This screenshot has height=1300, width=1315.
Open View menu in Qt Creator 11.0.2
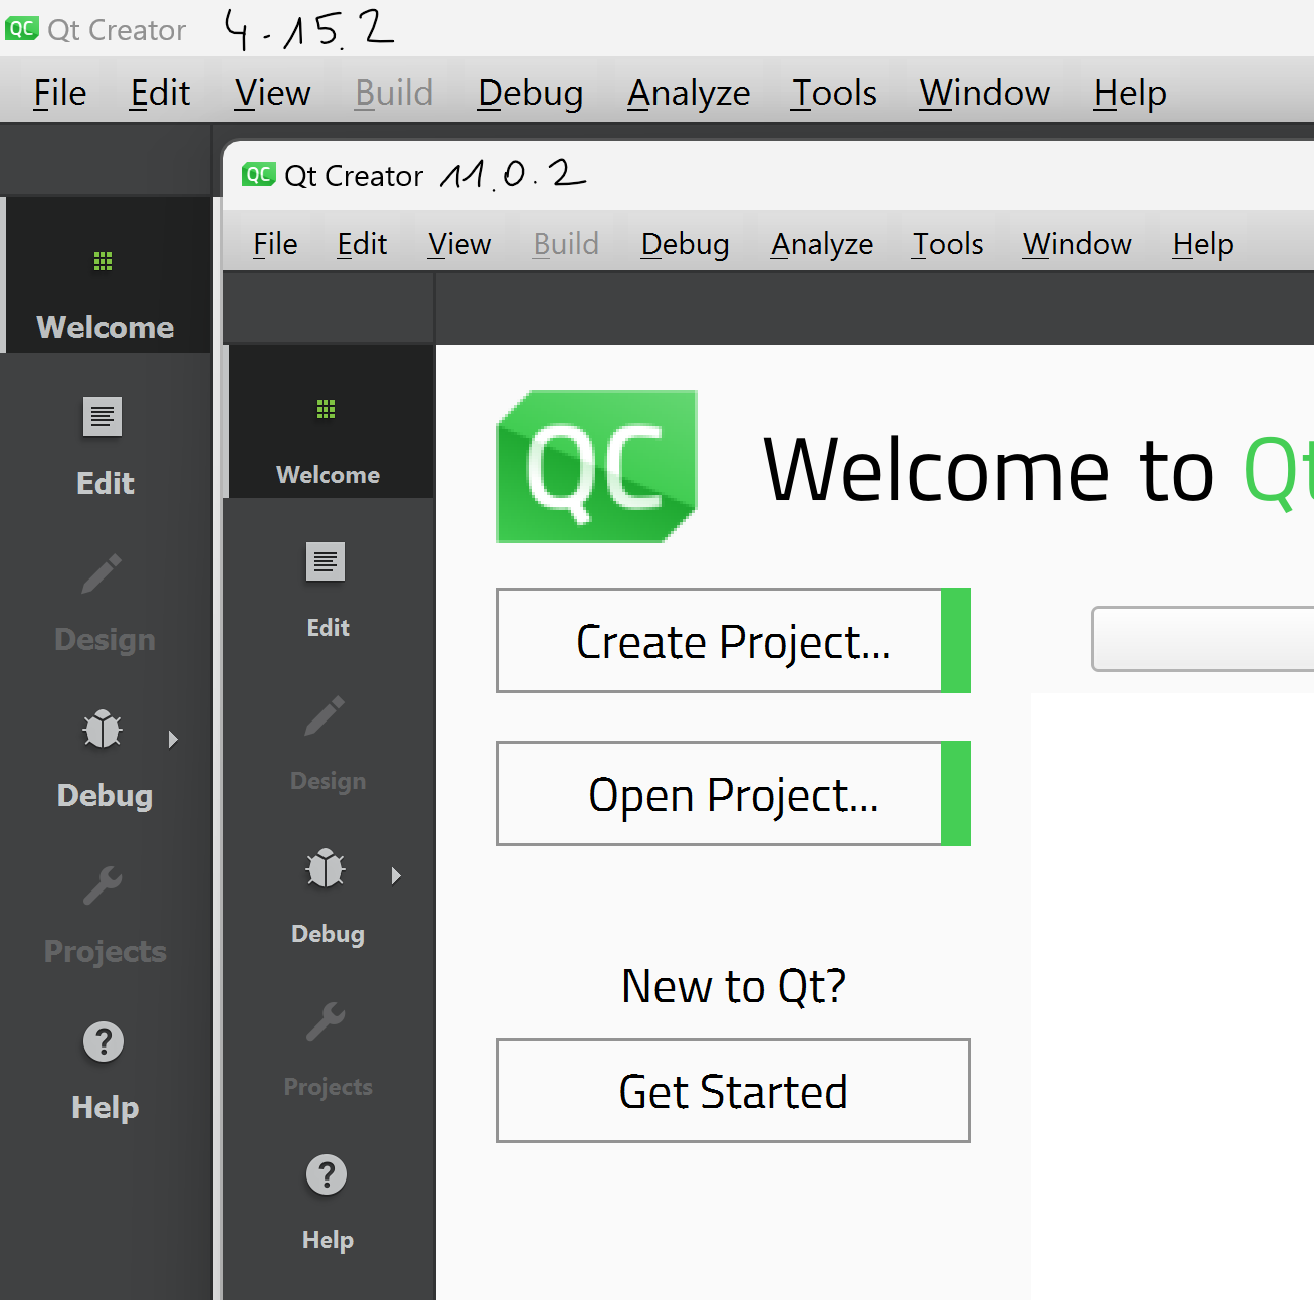point(460,244)
